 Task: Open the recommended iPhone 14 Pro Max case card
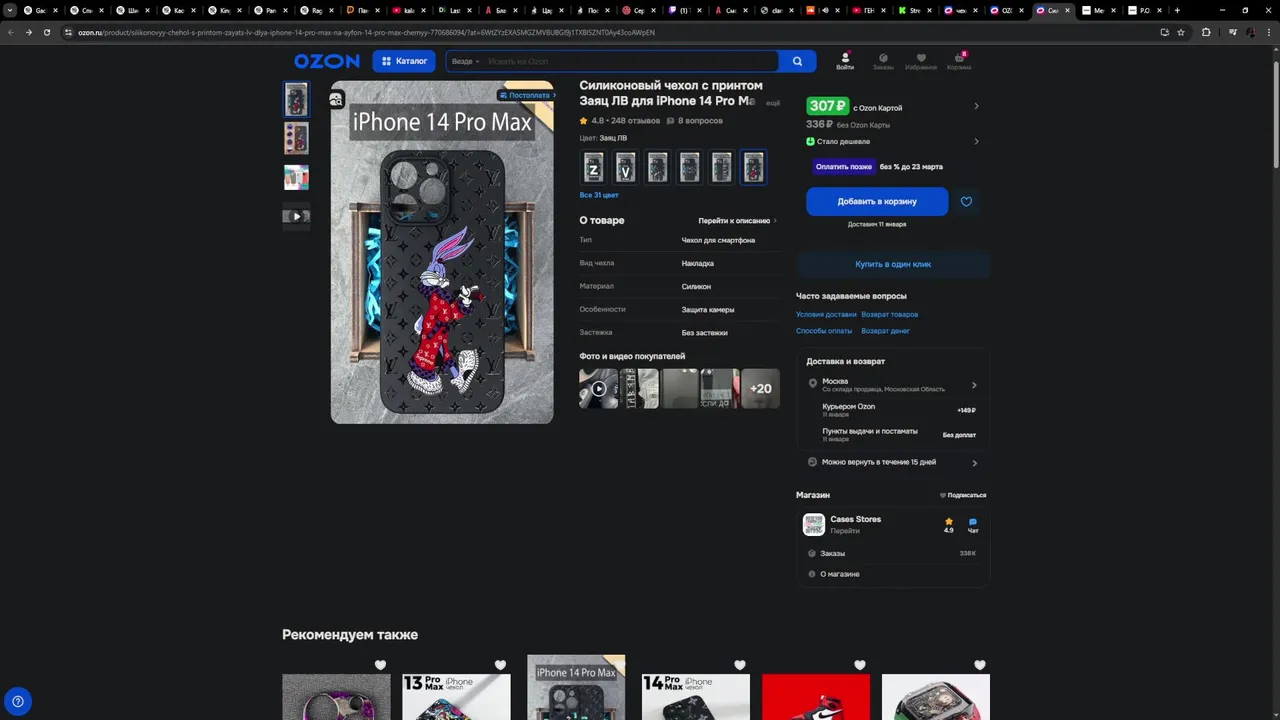pyautogui.click(x=576, y=688)
